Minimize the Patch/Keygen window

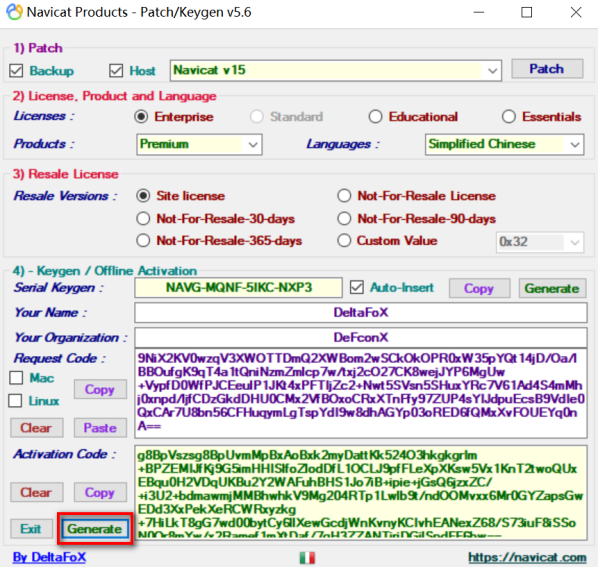pos(479,13)
